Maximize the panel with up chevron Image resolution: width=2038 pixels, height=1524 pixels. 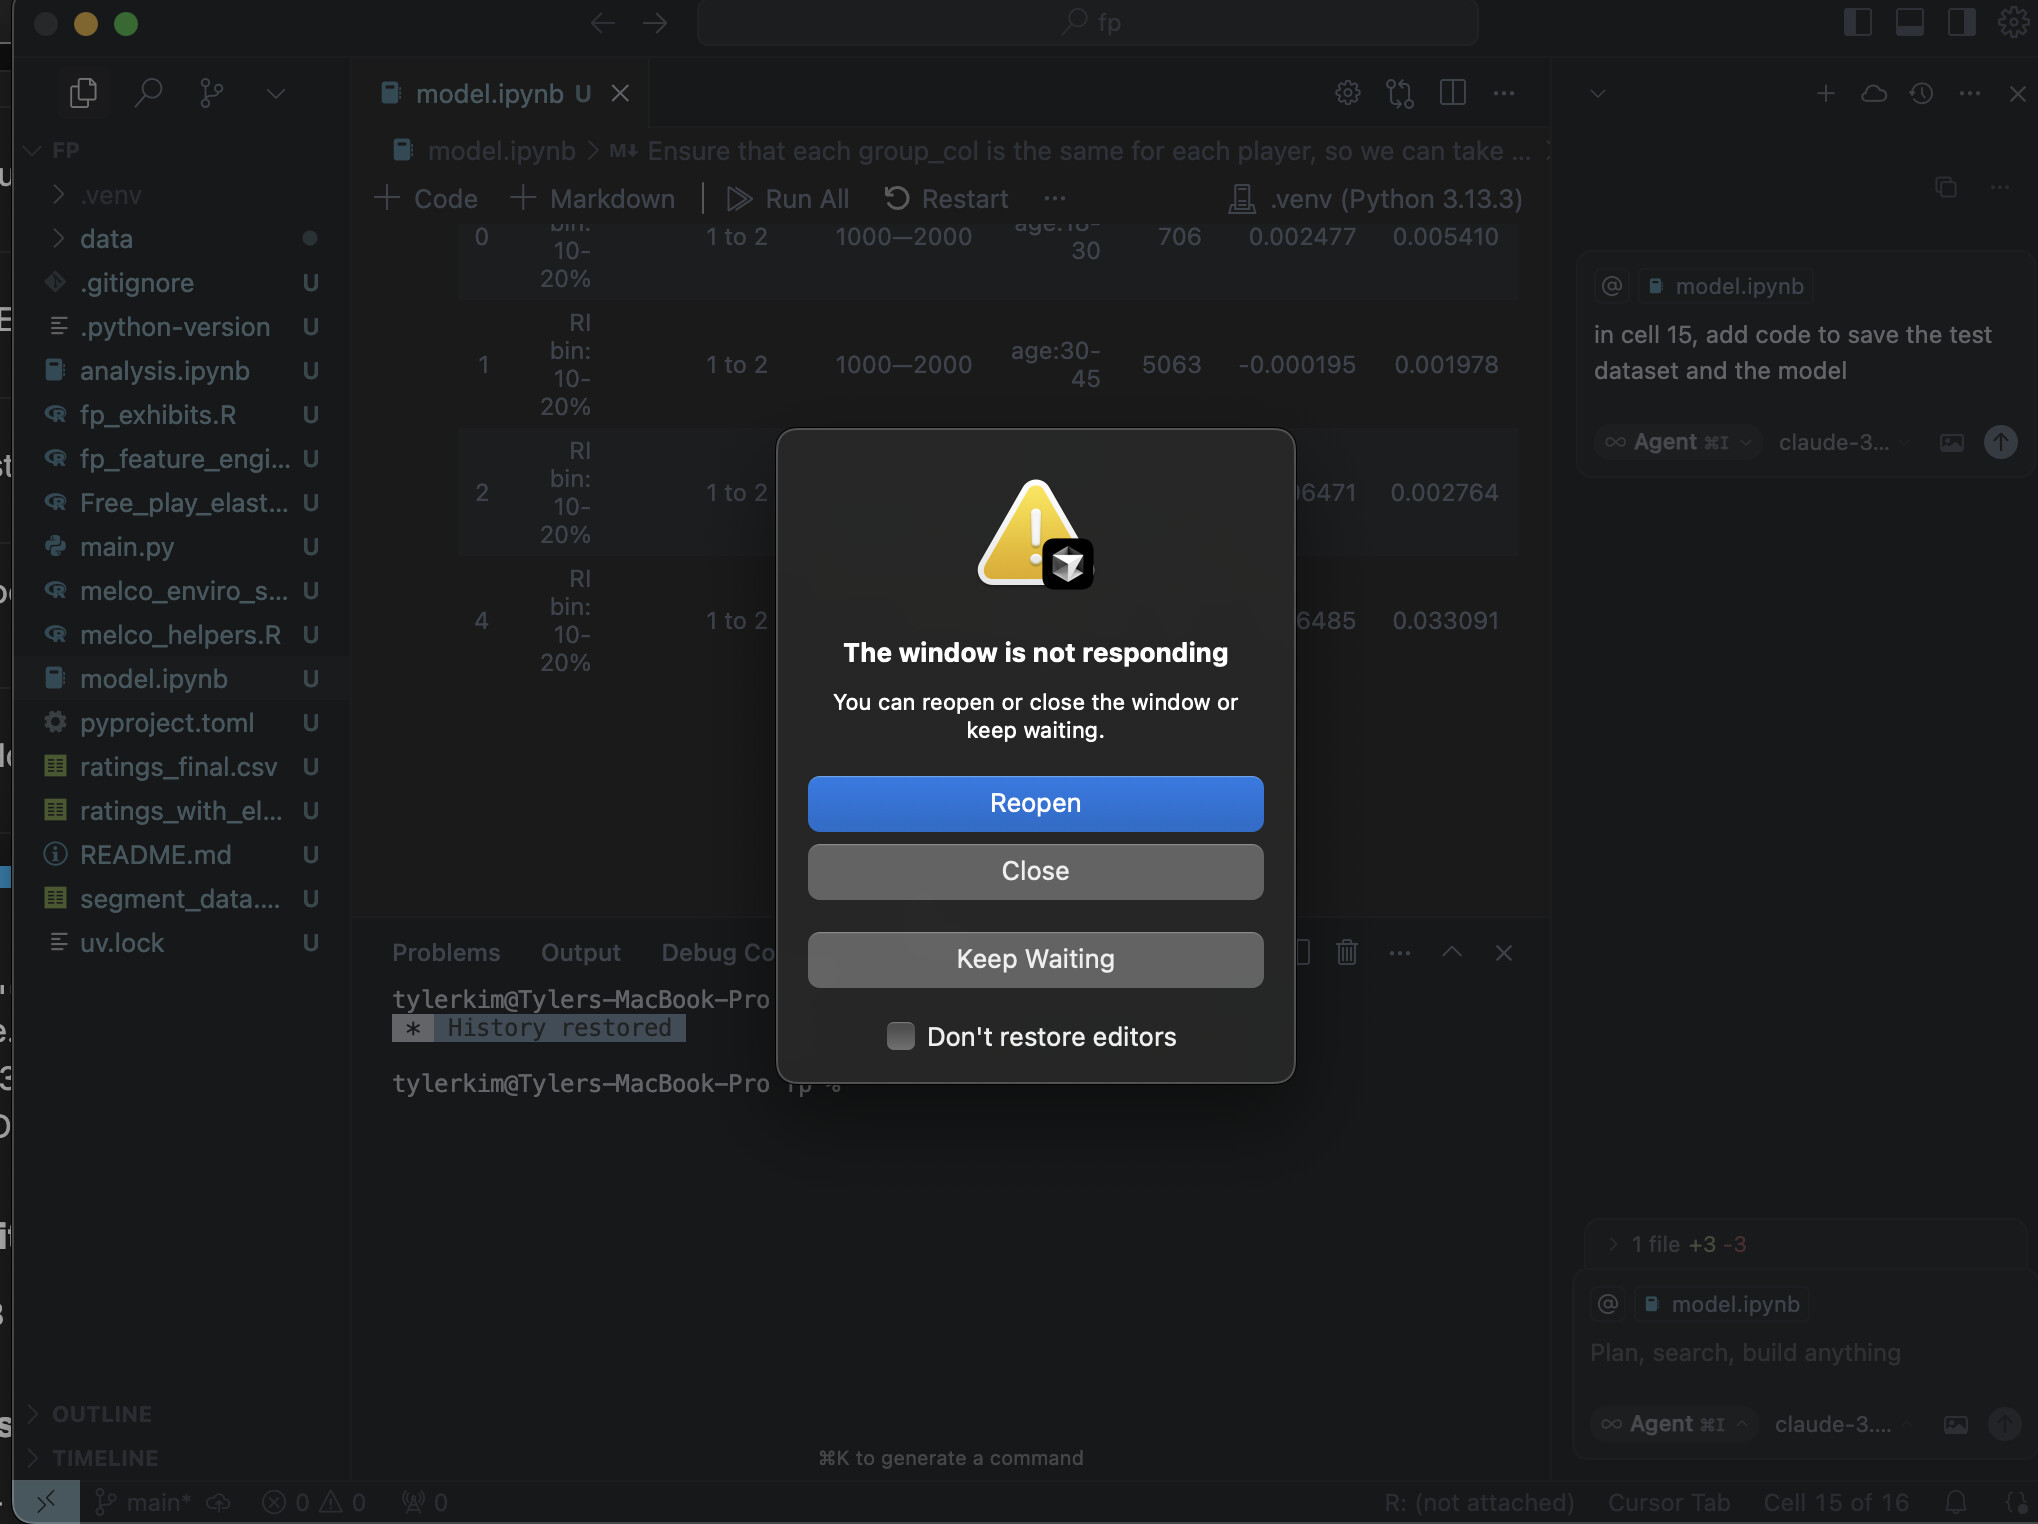point(1452,953)
